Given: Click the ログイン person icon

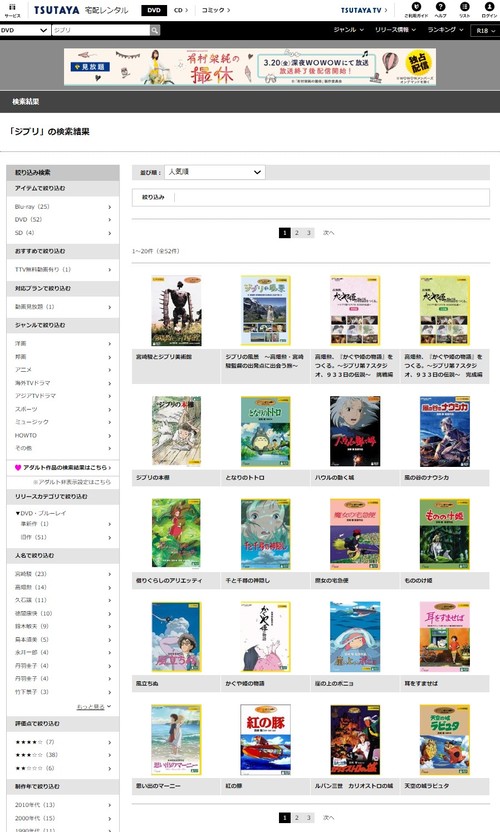Looking at the screenshot, I should point(489,10).
